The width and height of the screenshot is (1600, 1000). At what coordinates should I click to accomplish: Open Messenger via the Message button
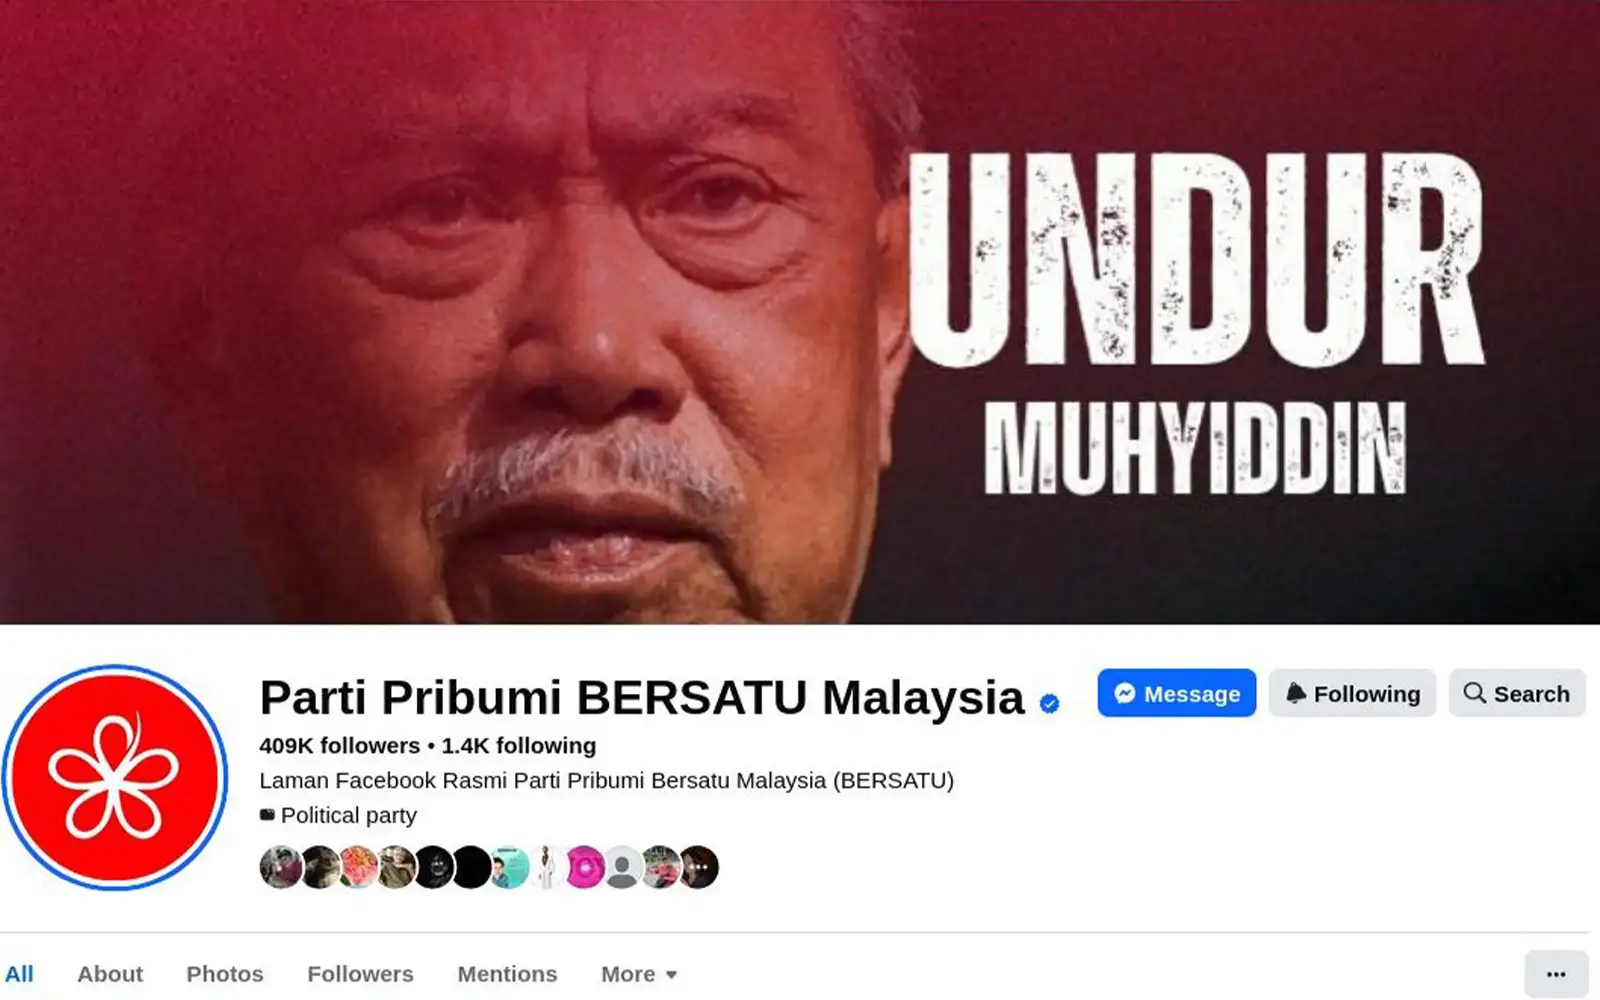coord(1176,693)
